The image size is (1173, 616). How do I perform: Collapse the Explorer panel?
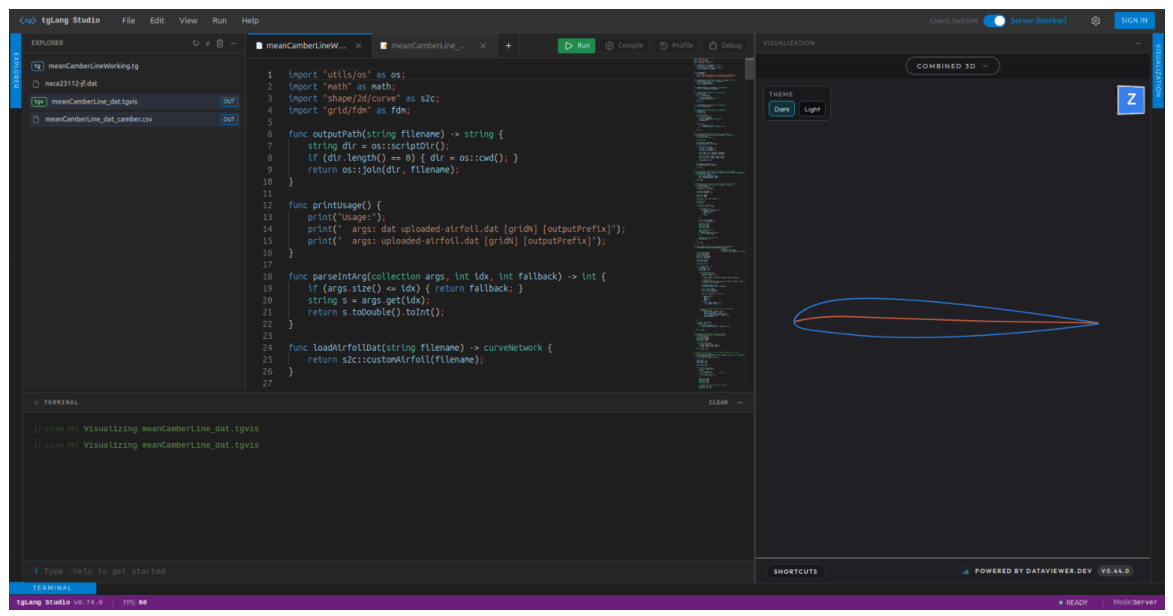(x=233, y=43)
